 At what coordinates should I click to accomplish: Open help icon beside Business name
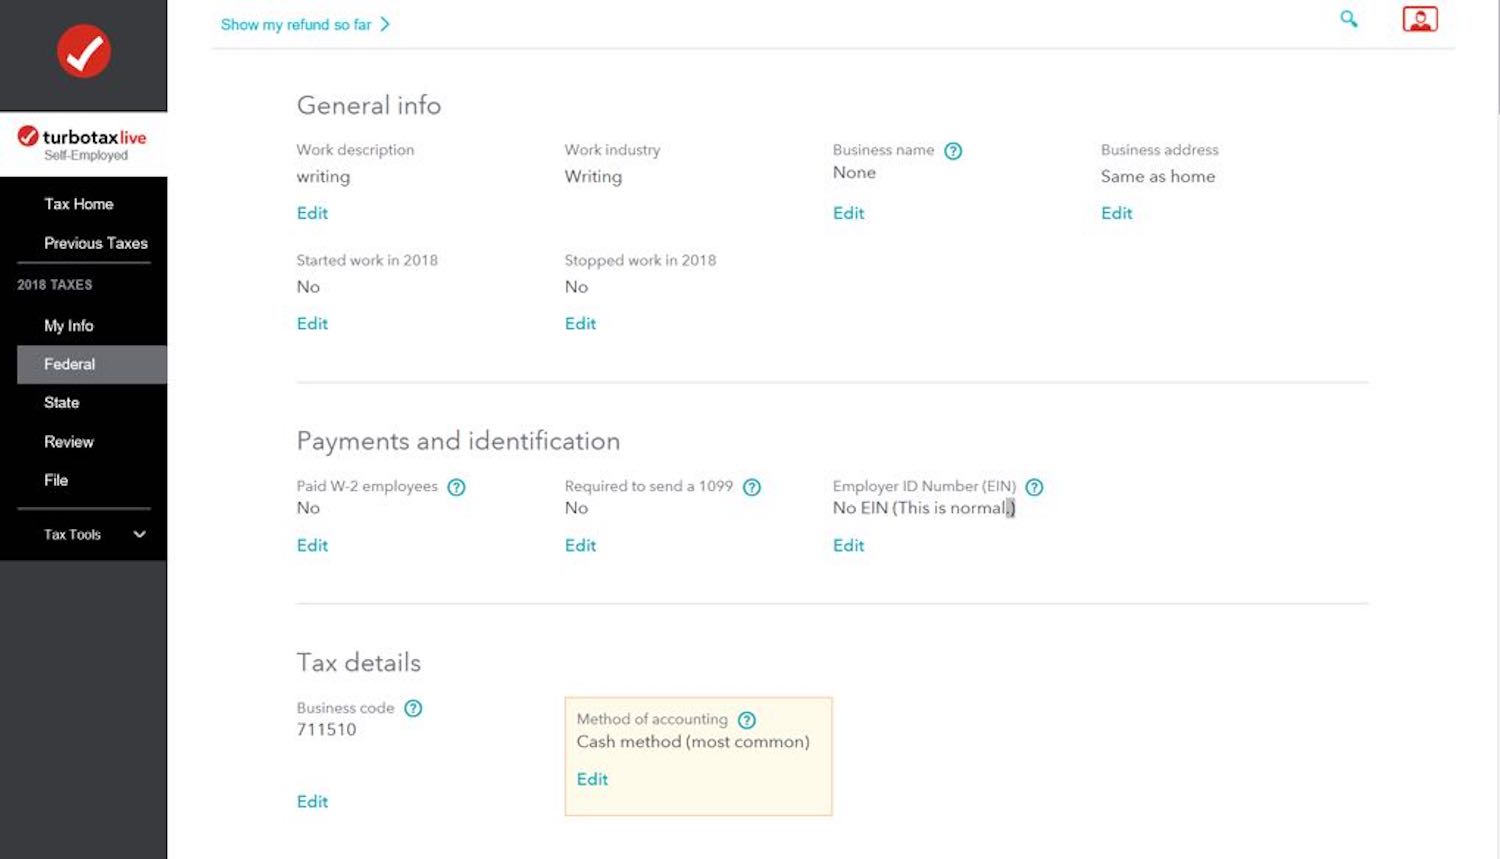953,151
